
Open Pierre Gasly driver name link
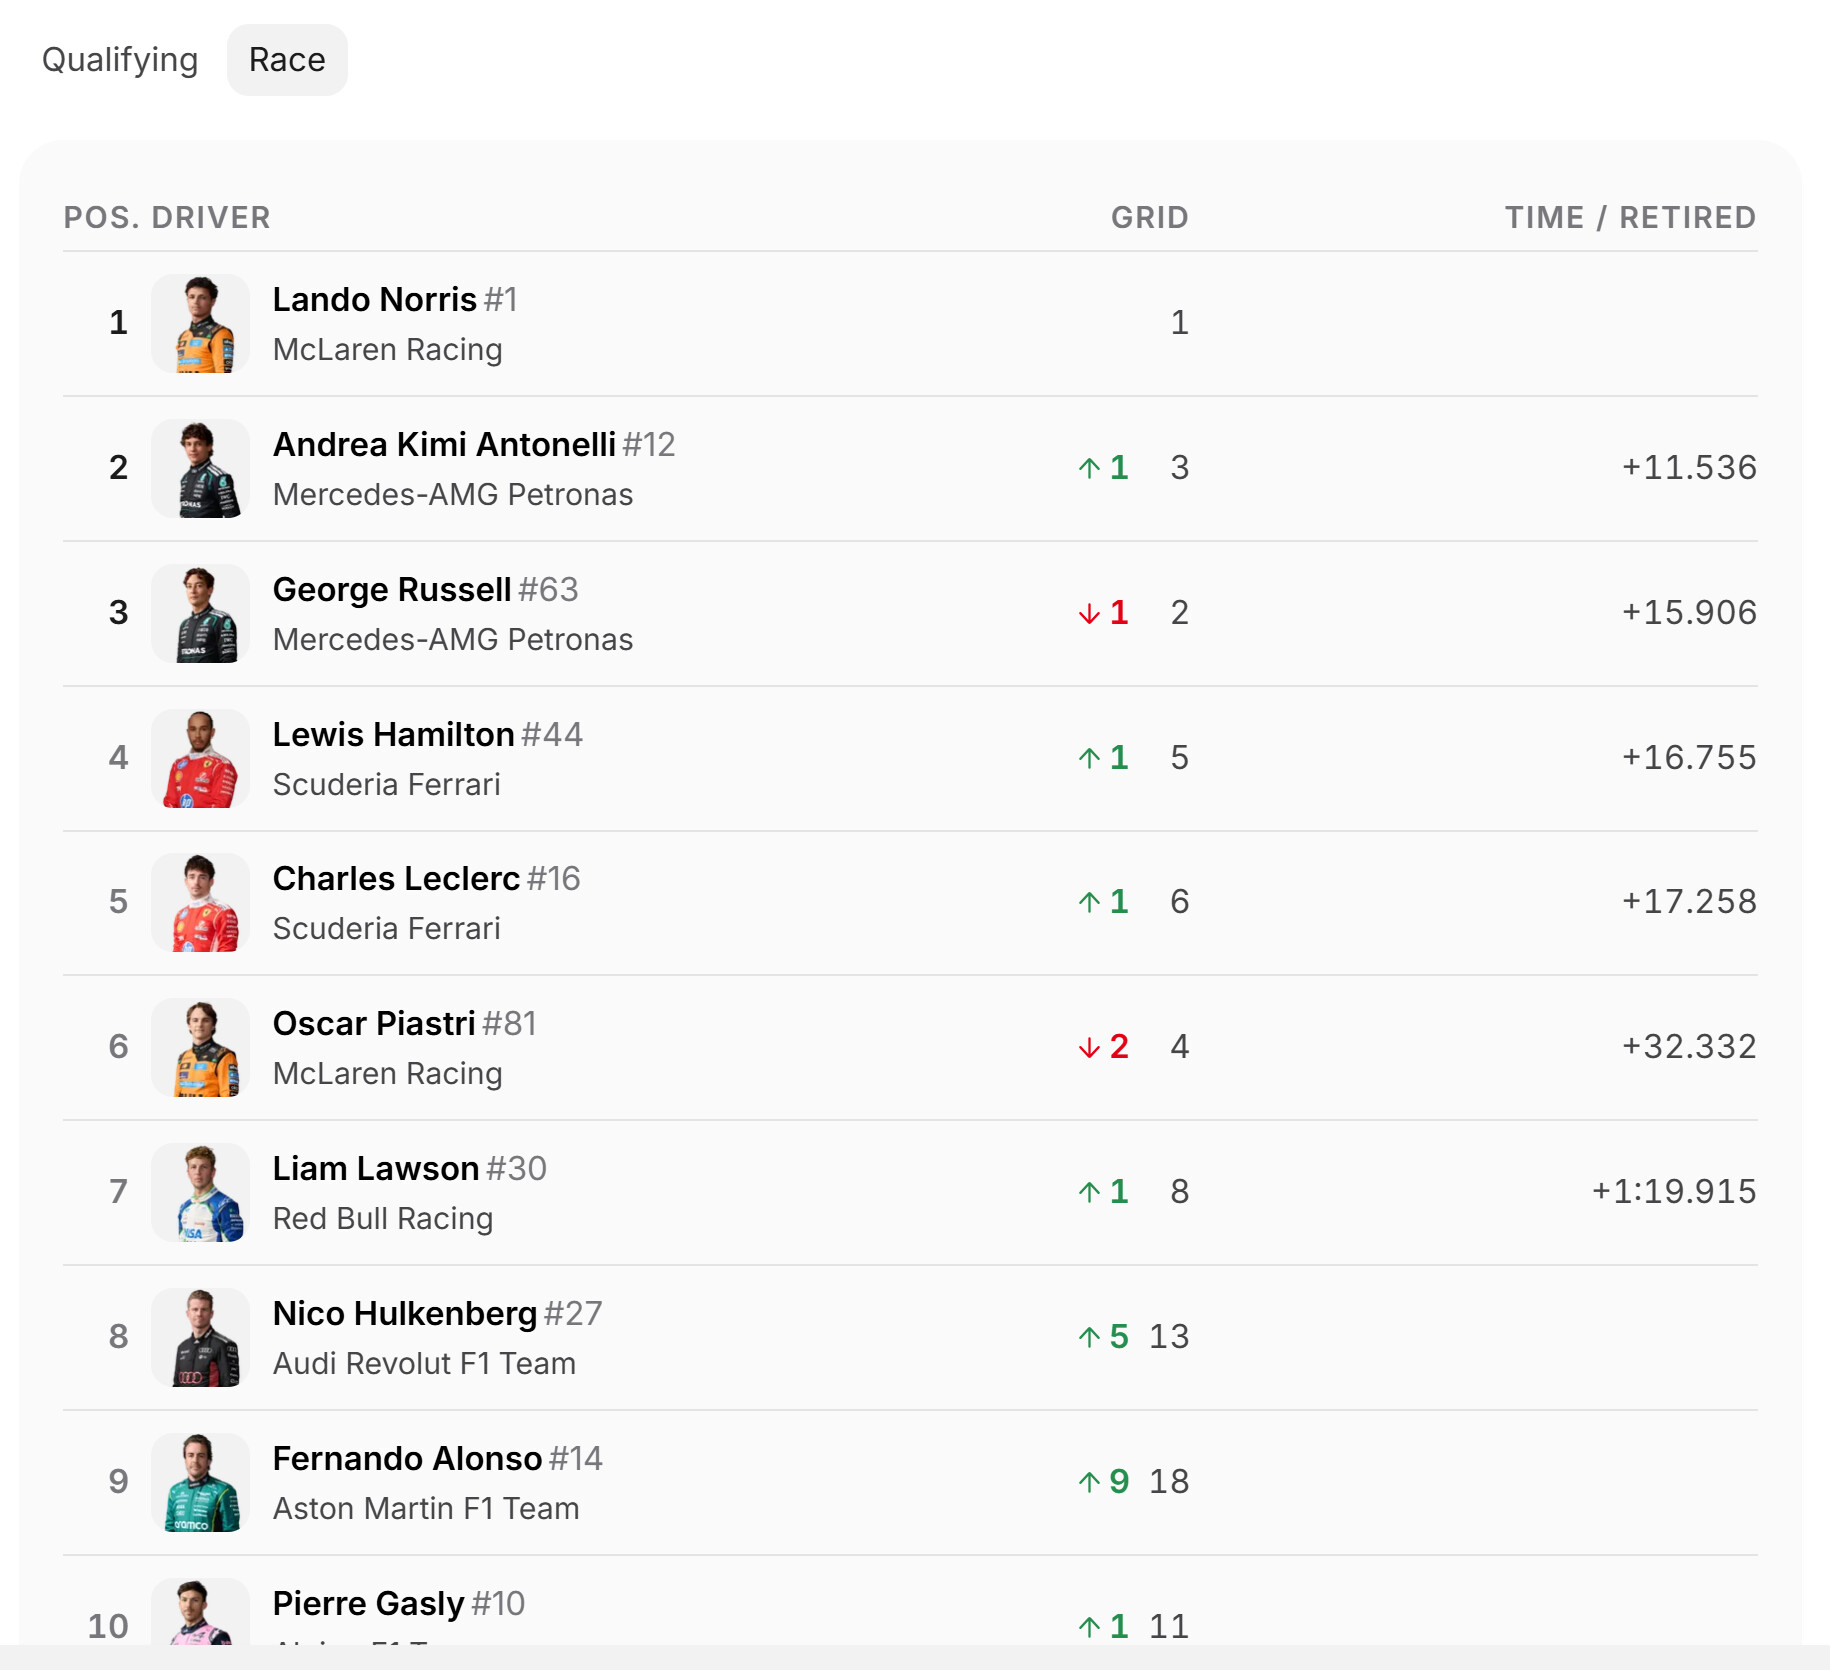(368, 1603)
